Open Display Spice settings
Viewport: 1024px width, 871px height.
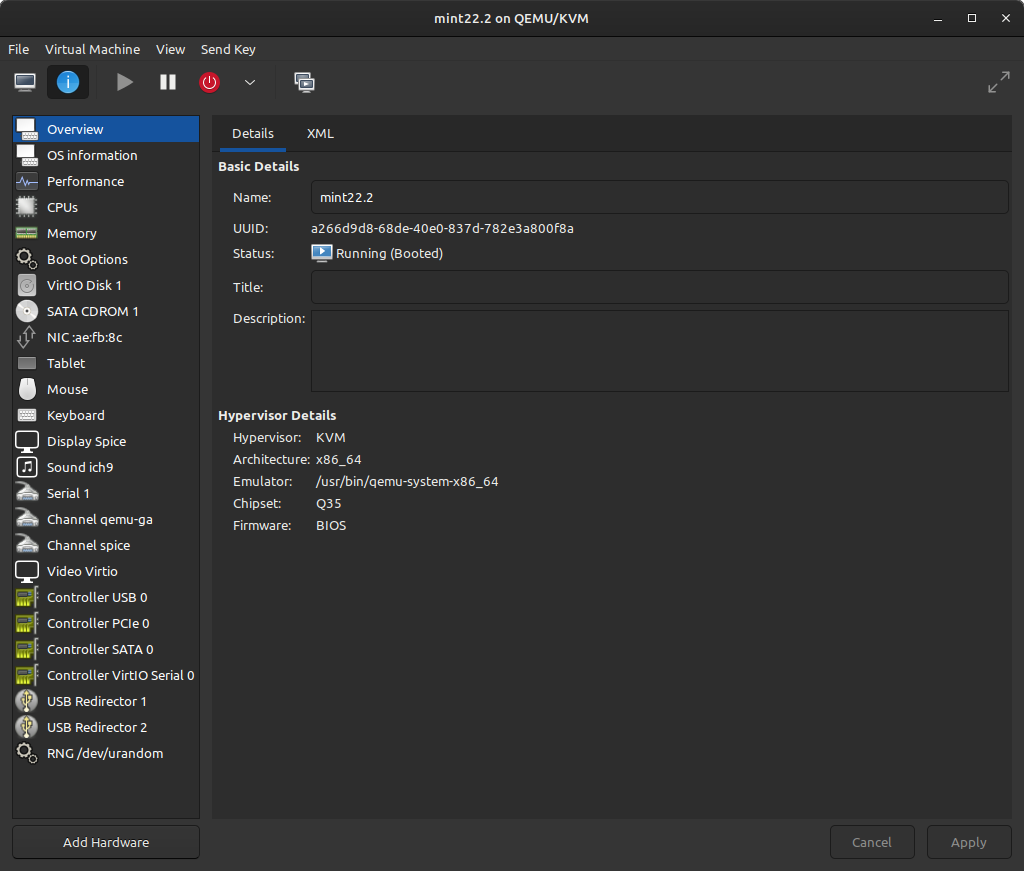point(106,441)
